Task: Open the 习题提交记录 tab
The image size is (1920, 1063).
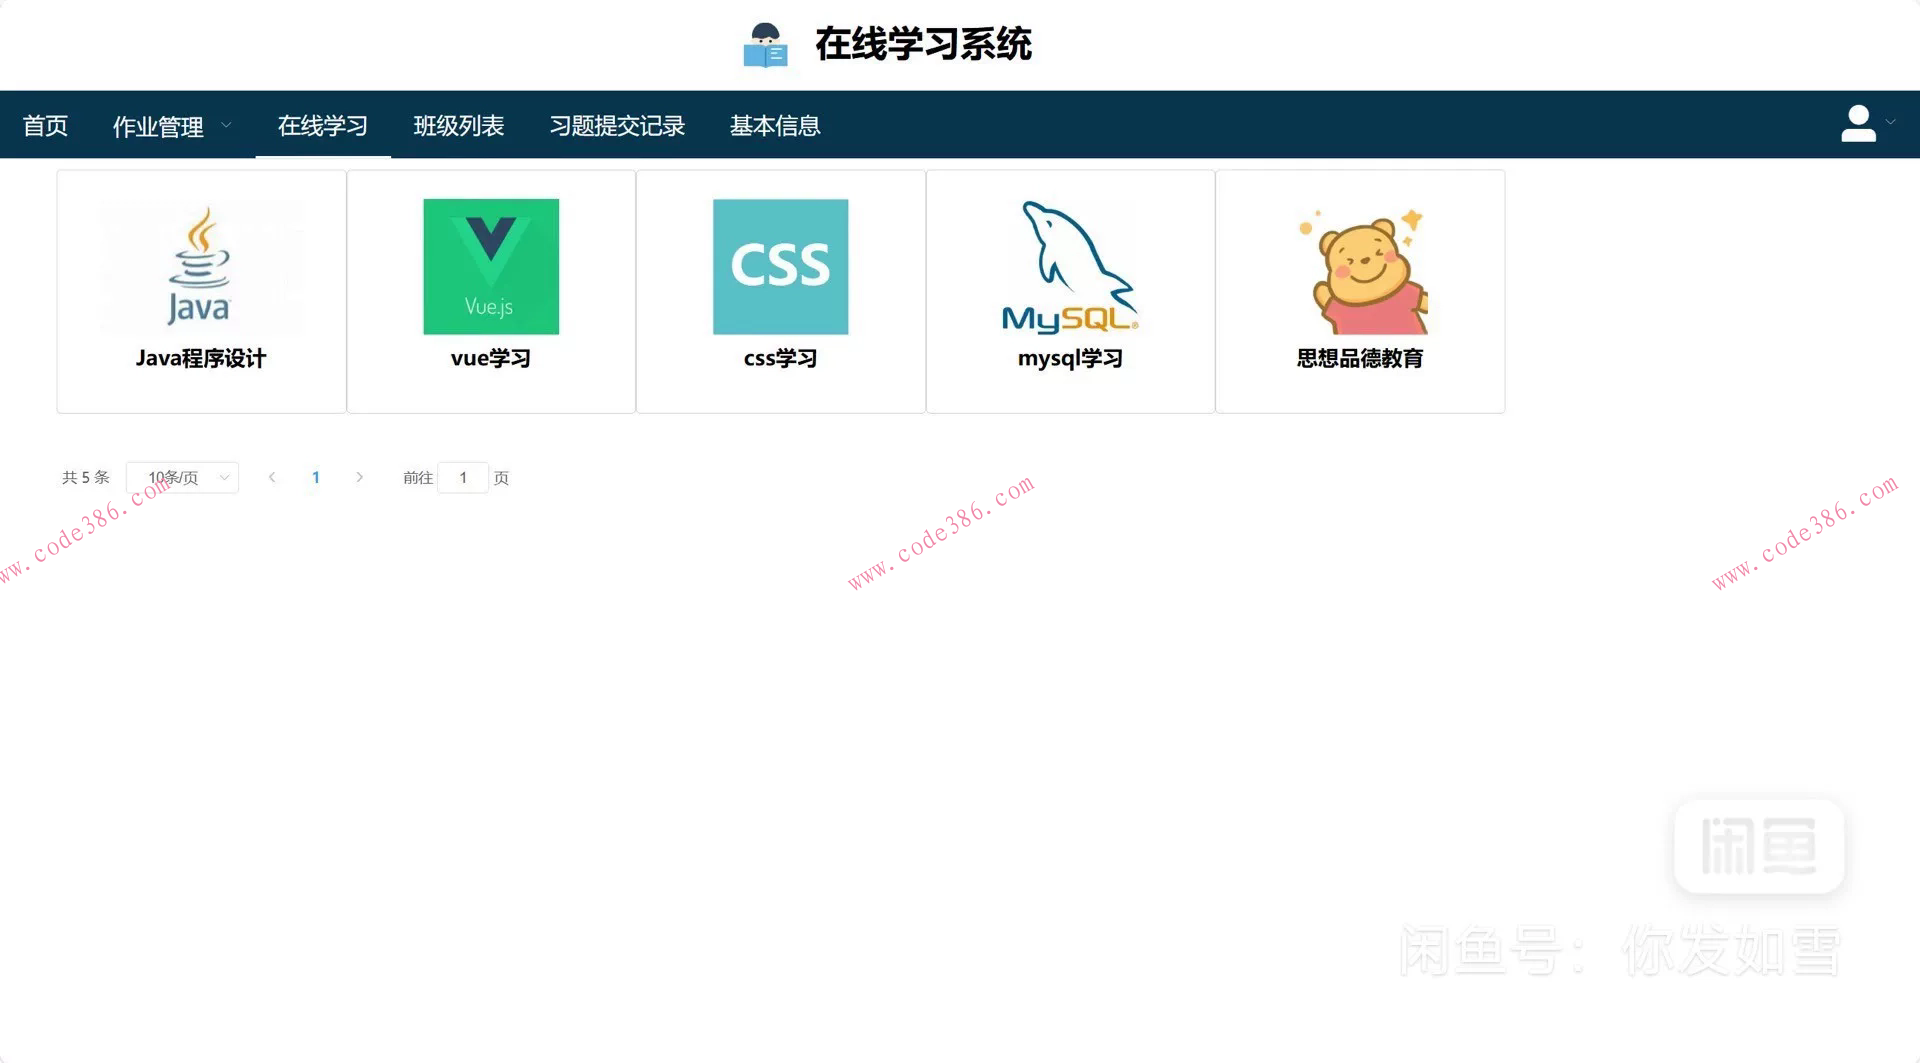Action: 617,125
